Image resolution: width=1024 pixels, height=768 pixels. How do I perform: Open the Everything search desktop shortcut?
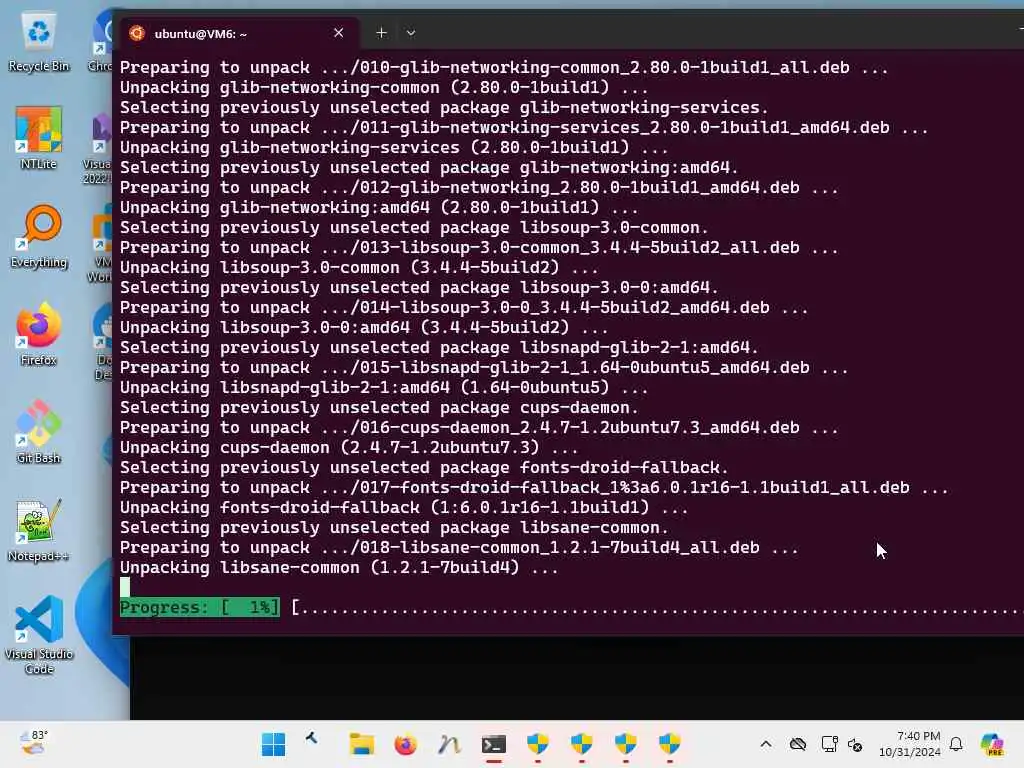(39, 237)
